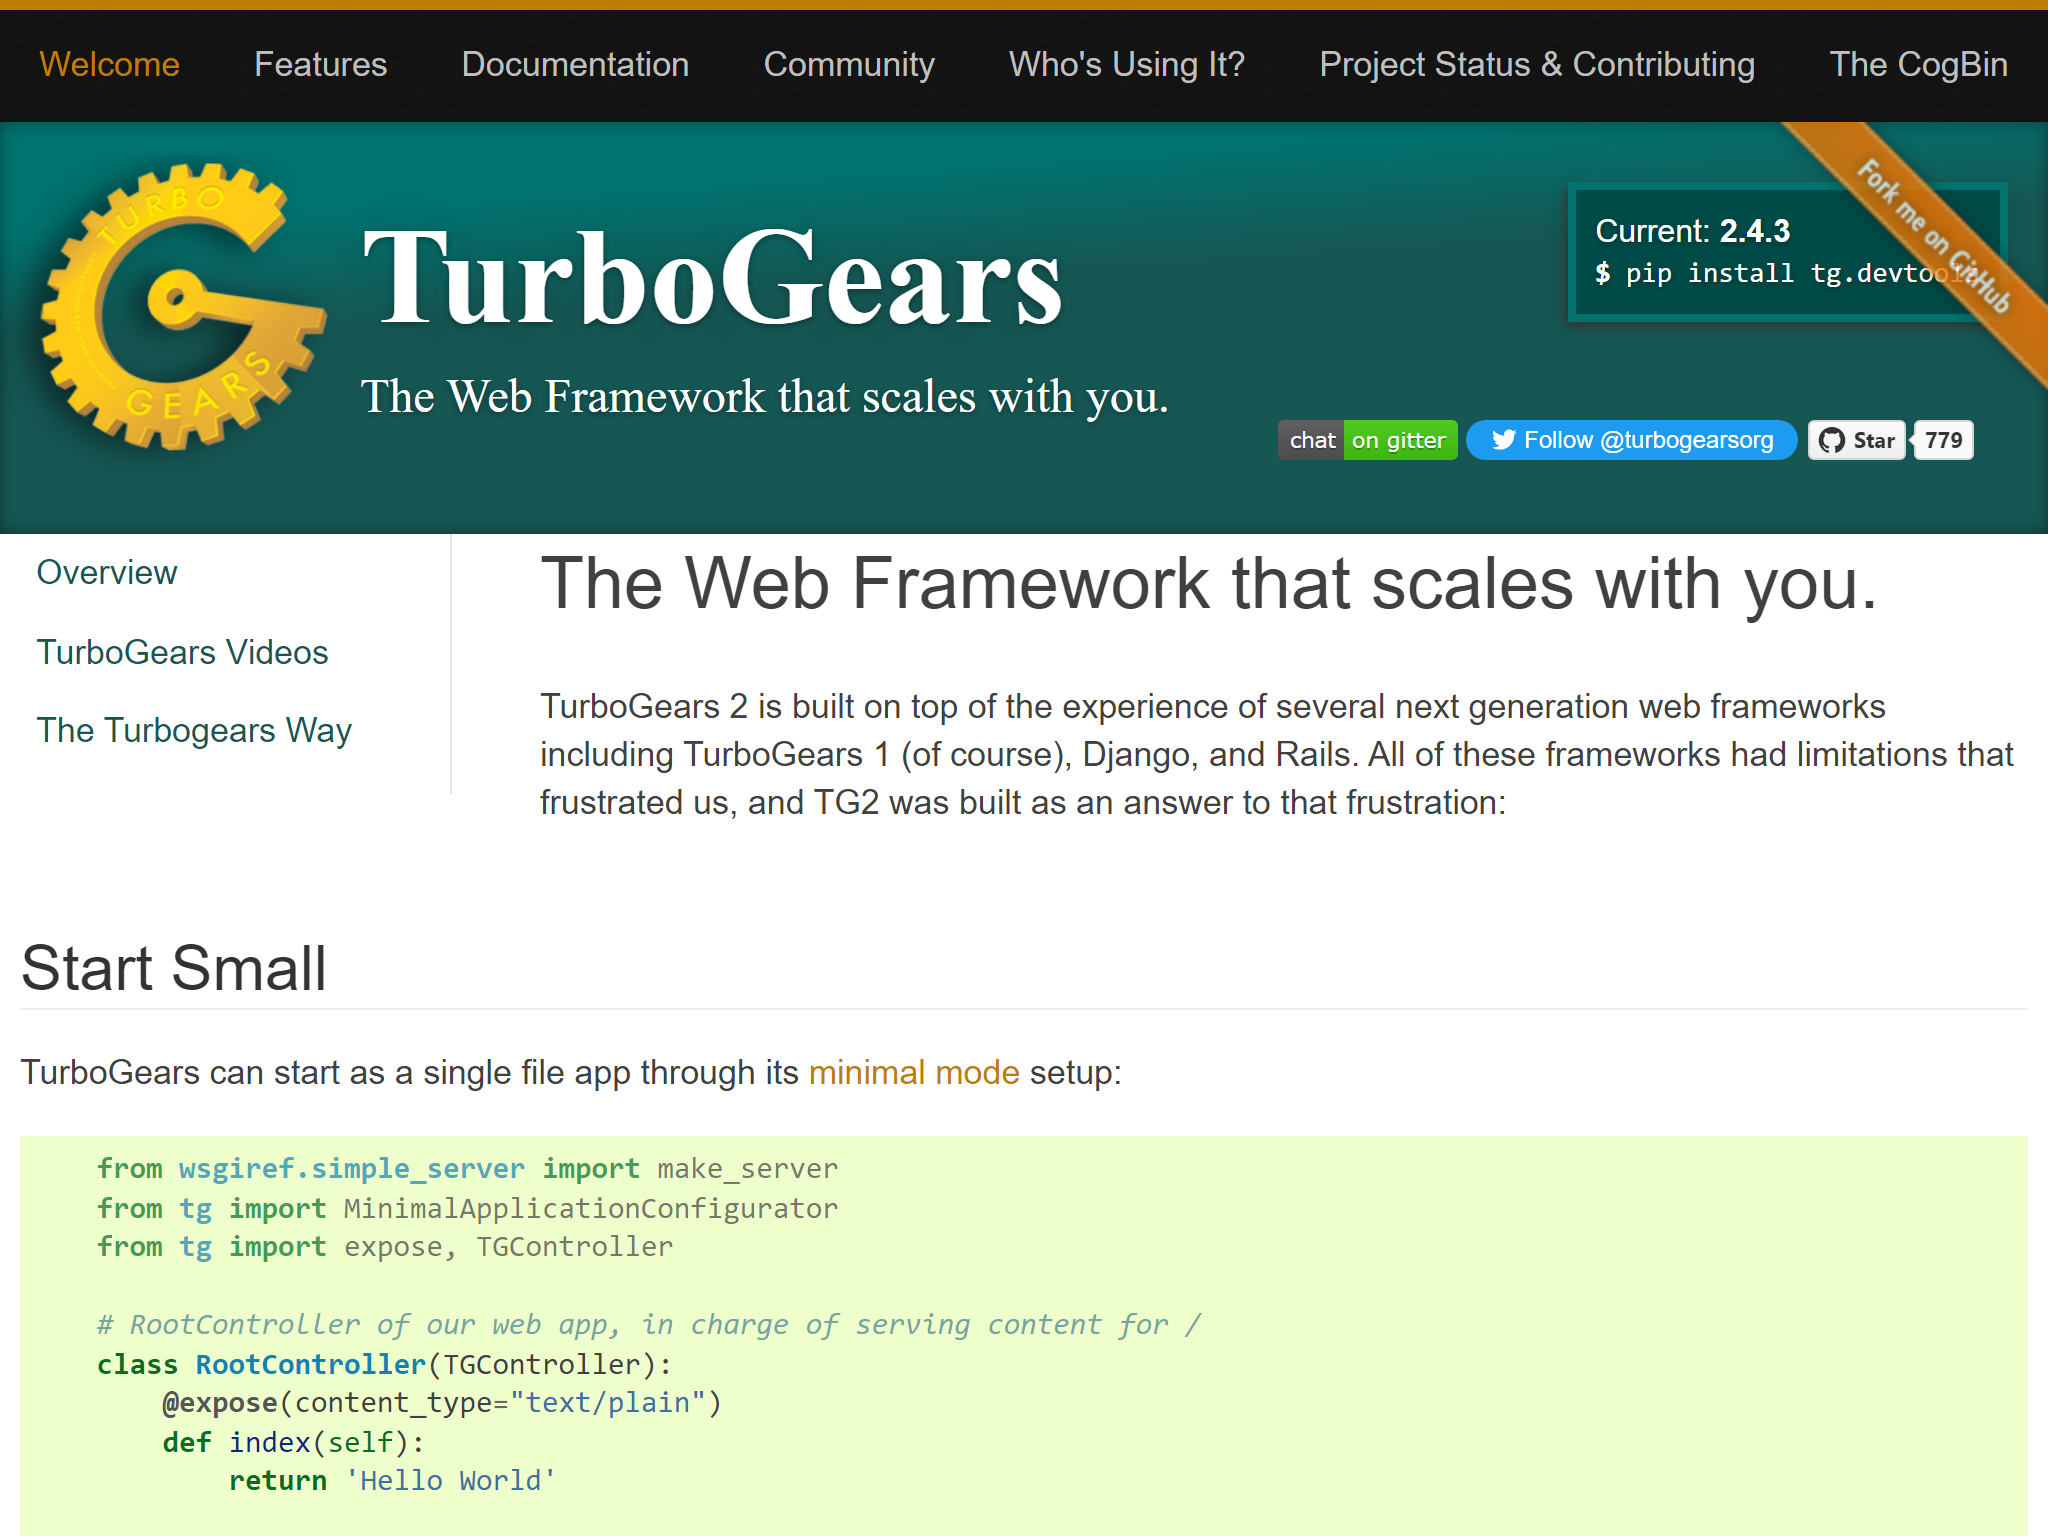Navigate to the Features page
2048x1536 pixels.
320,64
